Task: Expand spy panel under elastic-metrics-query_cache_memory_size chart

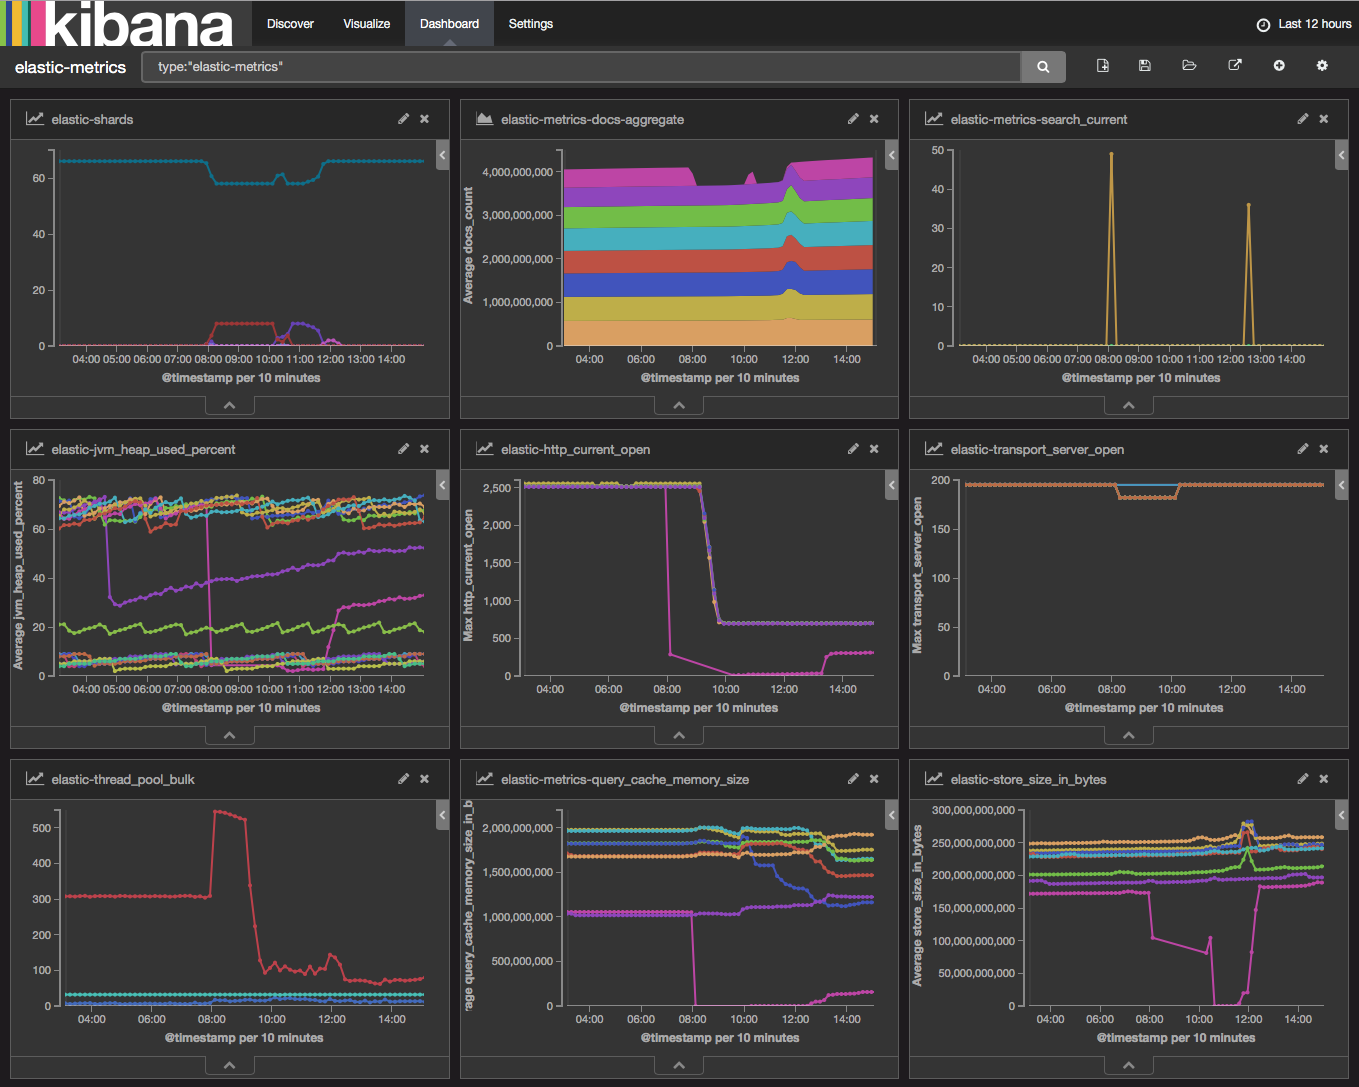Action: (679, 1065)
